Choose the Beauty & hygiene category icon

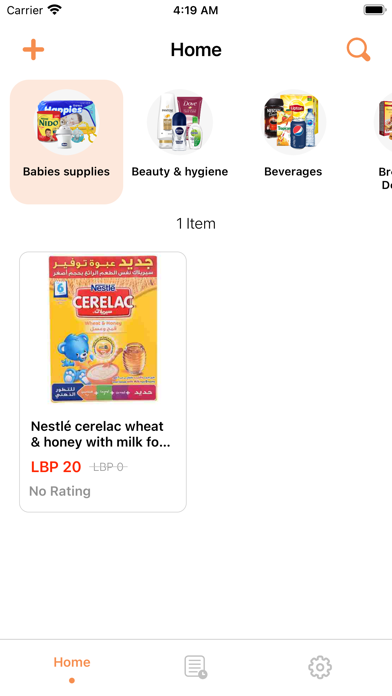[180, 122]
